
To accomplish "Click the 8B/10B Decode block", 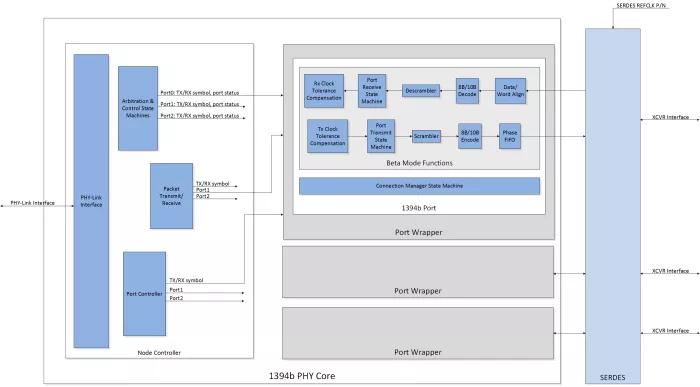I will (467, 91).
